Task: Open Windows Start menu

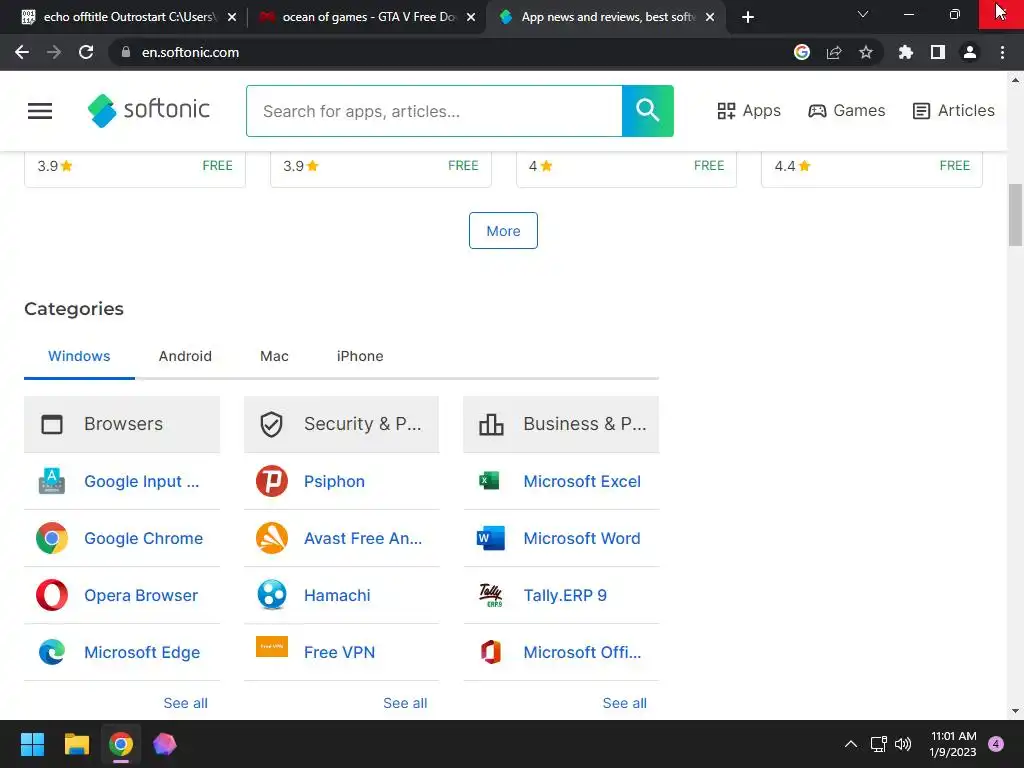Action: pos(32,744)
